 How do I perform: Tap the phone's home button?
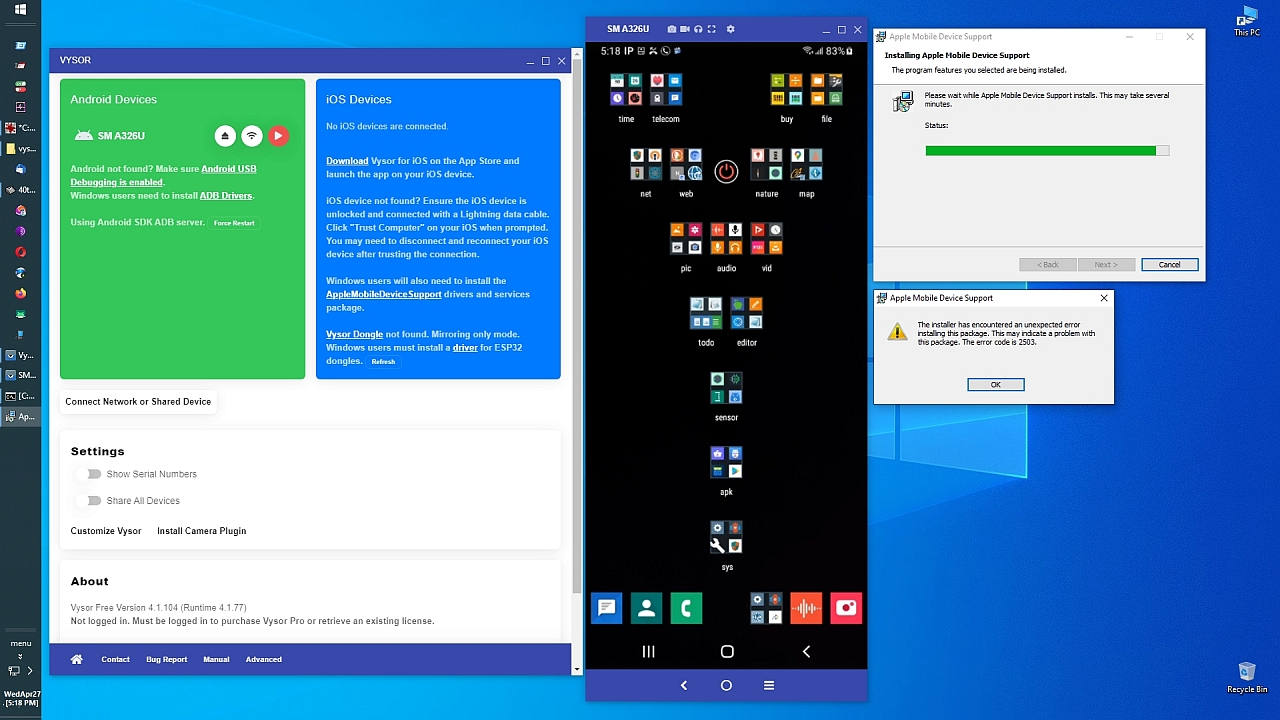pyautogui.click(x=727, y=652)
